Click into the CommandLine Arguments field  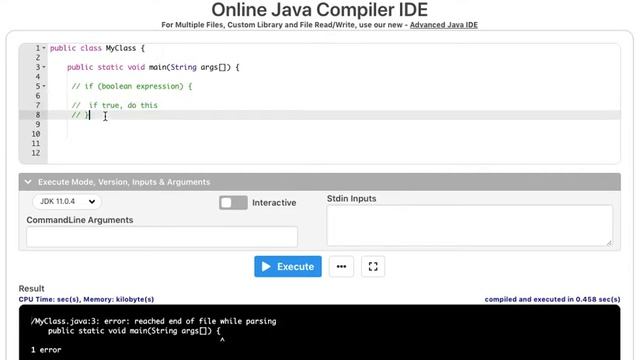(x=162, y=237)
